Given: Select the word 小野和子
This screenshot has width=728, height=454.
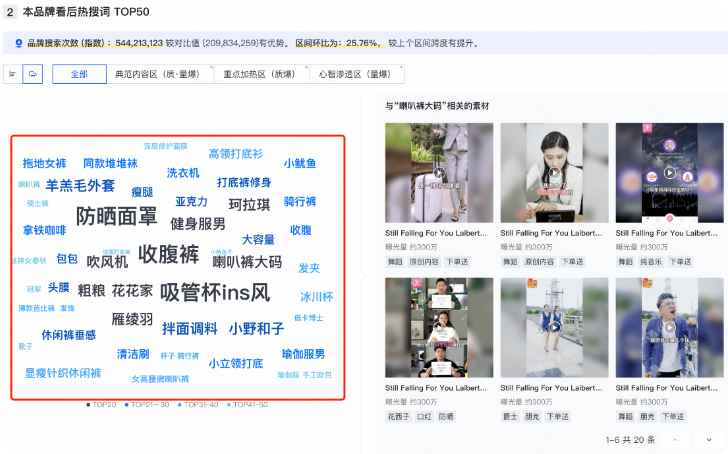Looking at the screenshot, I should [x=256, y=329].
